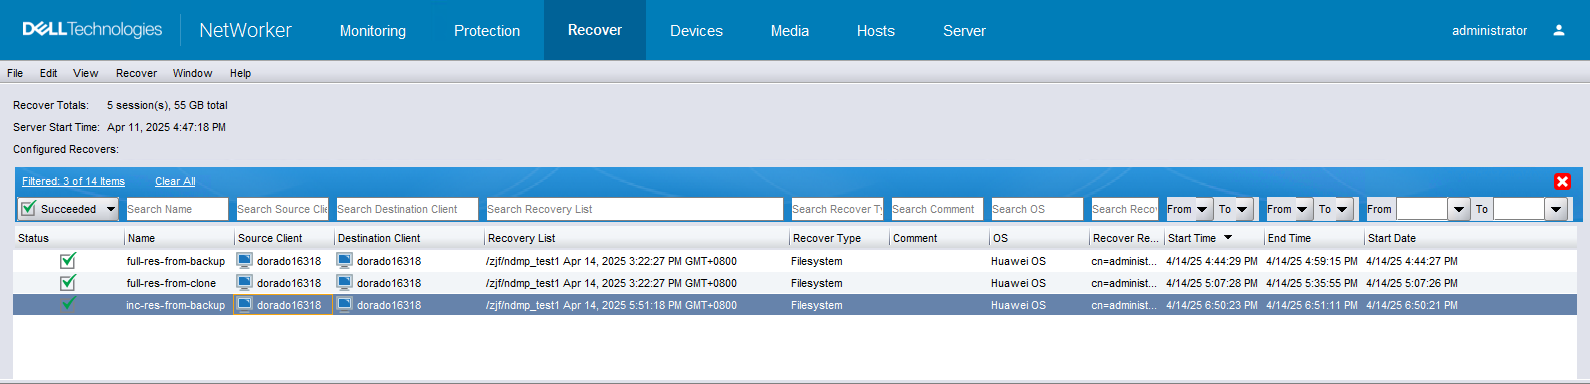This screenshot has width=1590, height=384.
Task: Open the Start Time From dropdown
Action: 1202,209
